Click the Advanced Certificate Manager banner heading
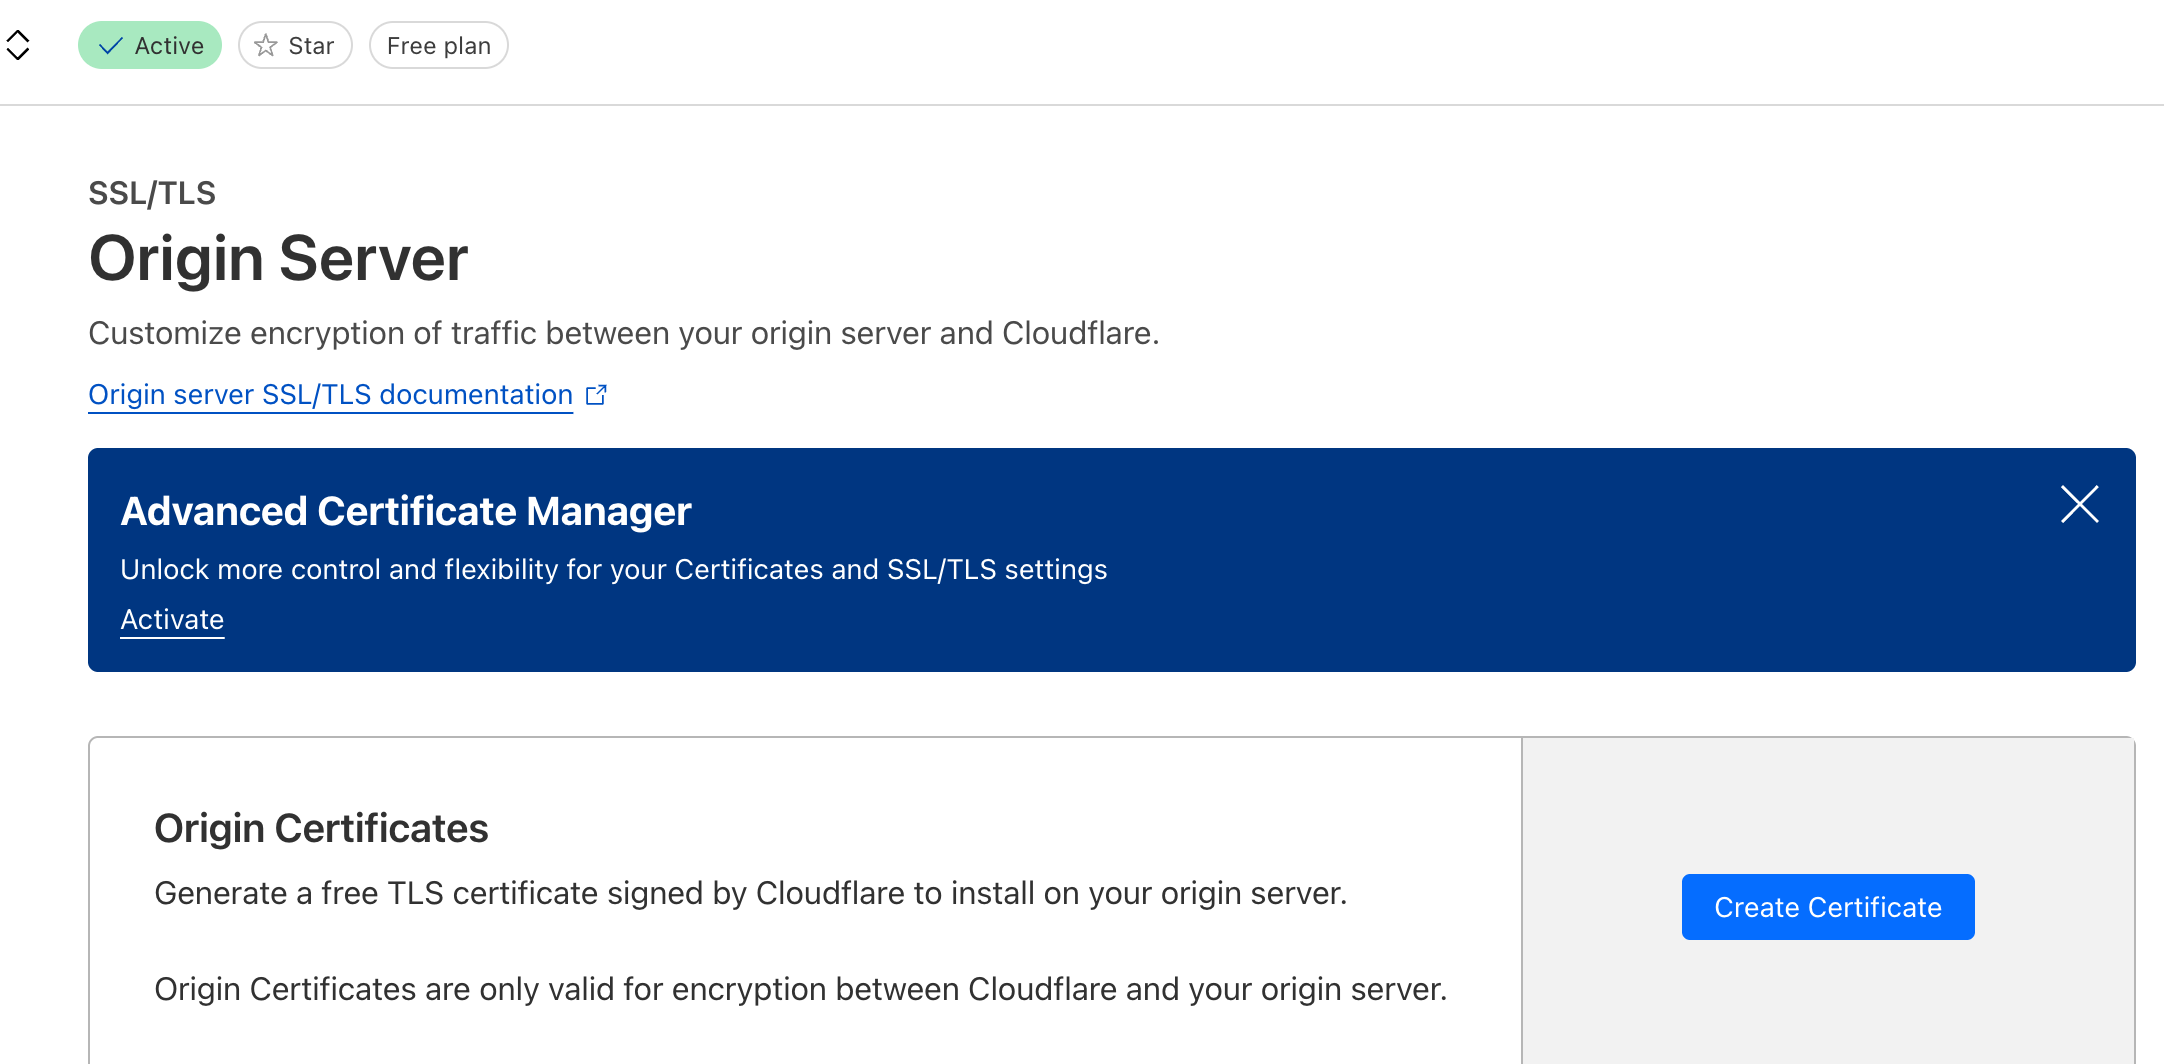2164x1064 pixels. (x=406, y=511)
